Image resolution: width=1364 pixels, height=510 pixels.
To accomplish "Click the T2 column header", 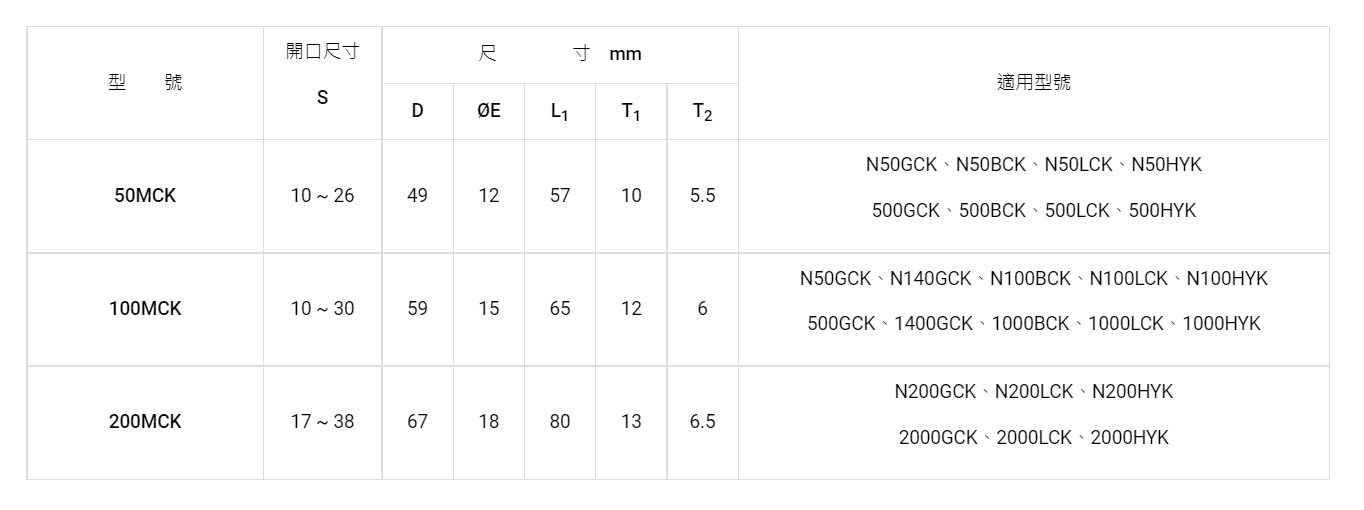I will (x=702, y=112).
